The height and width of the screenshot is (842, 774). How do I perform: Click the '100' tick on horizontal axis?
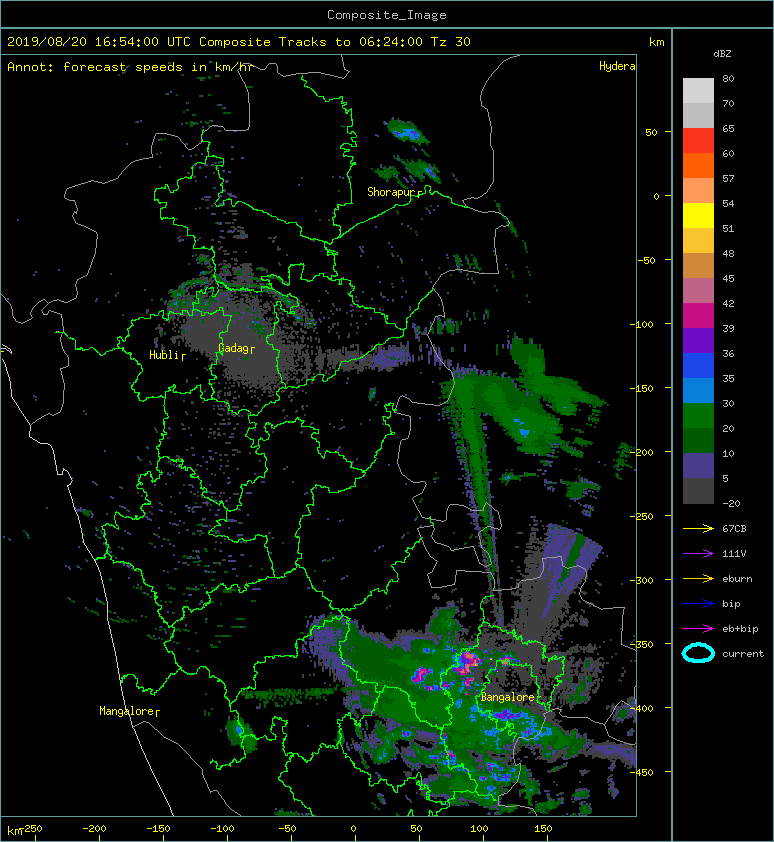pyautogui.click(x=479, y=829)
